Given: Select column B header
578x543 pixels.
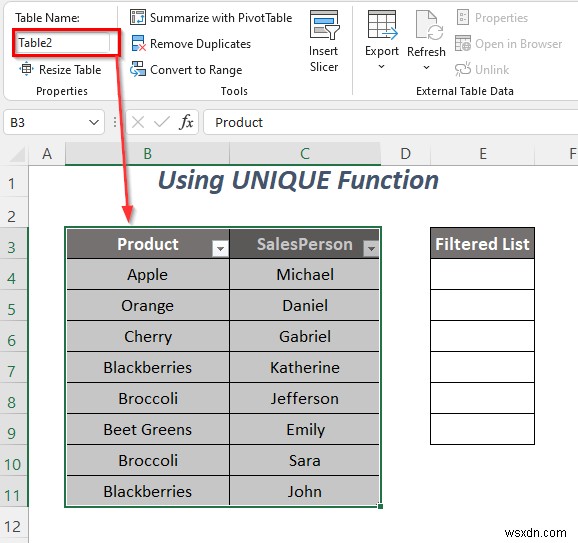Looking at the screenshot, I should (147, 154).
